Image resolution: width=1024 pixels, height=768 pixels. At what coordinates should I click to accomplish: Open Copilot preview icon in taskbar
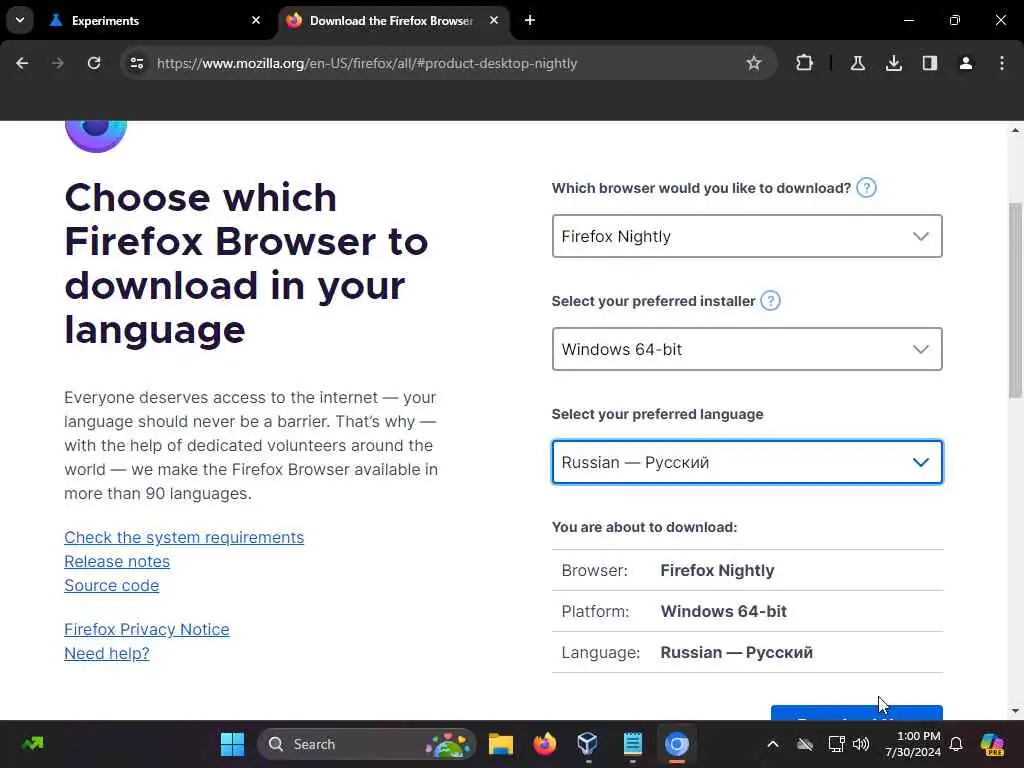pos(992,744)
